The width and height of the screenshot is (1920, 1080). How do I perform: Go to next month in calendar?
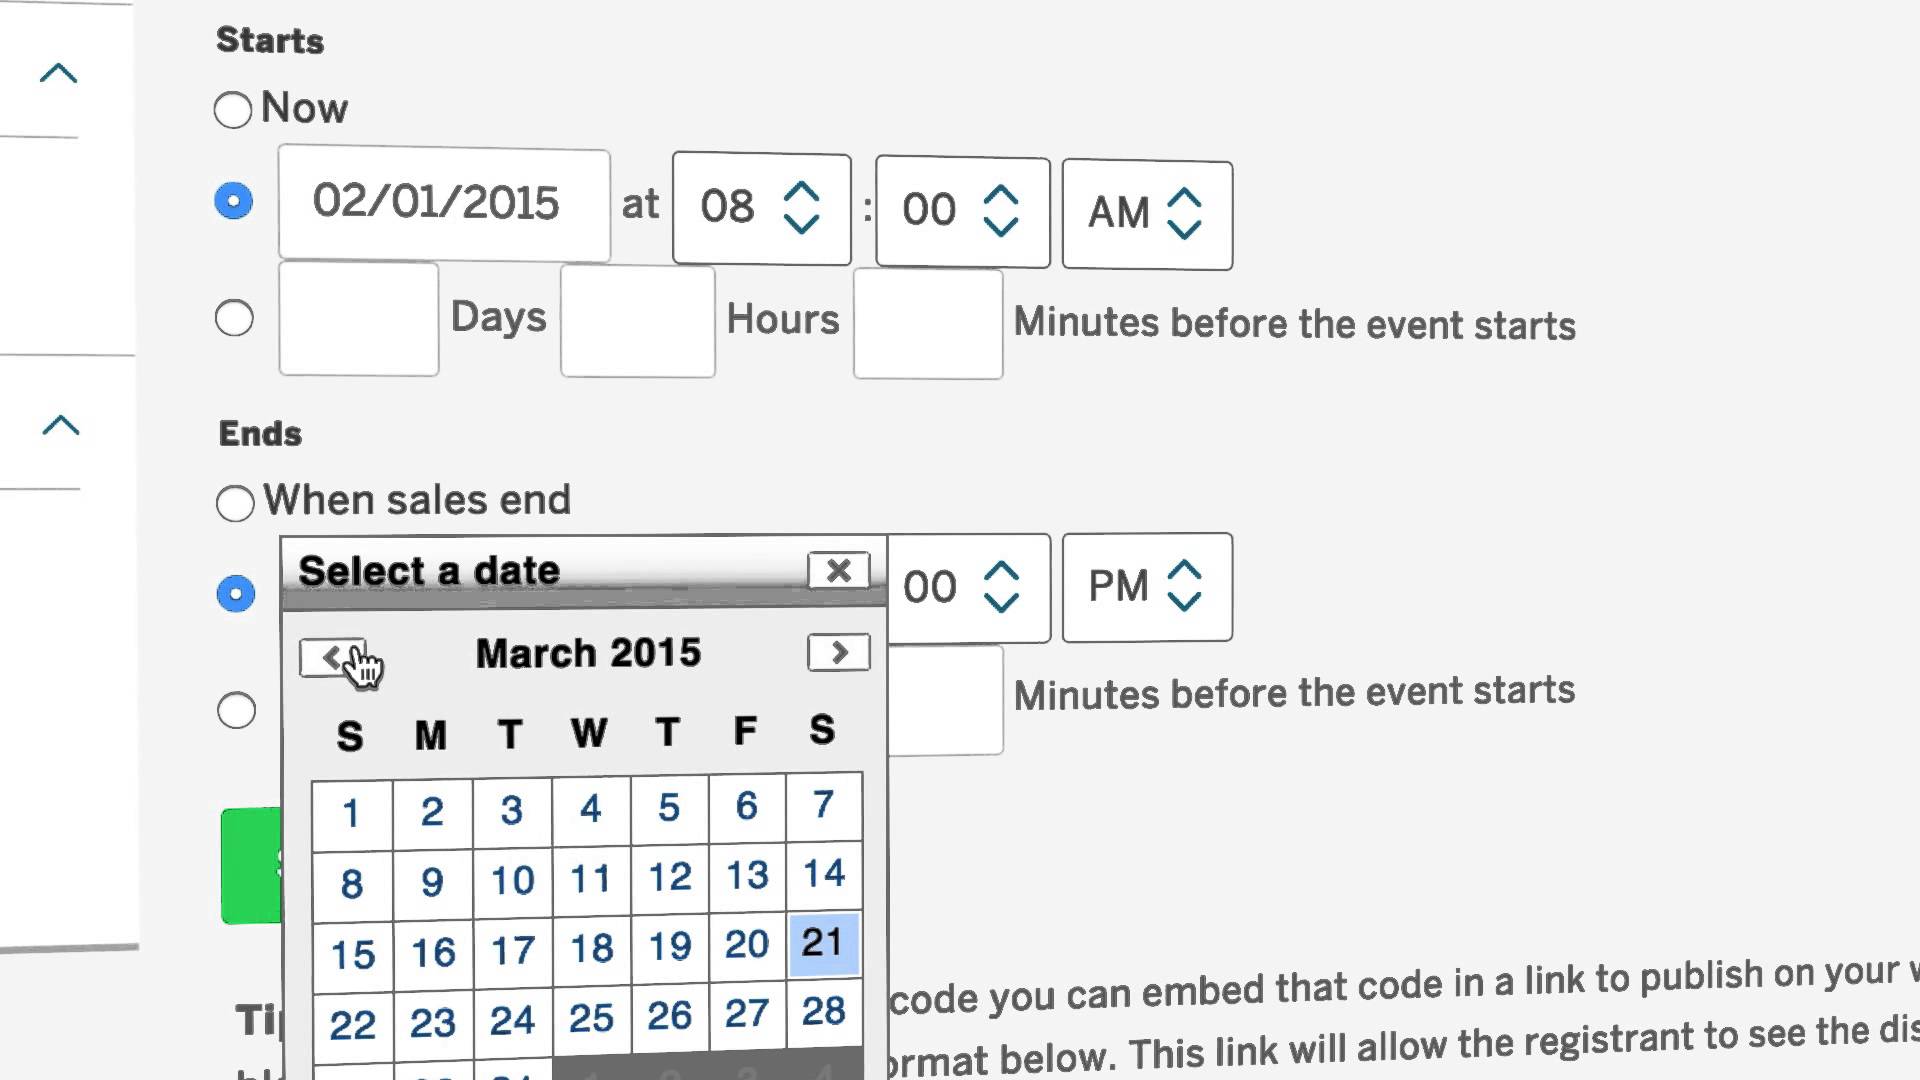[838, 653]
